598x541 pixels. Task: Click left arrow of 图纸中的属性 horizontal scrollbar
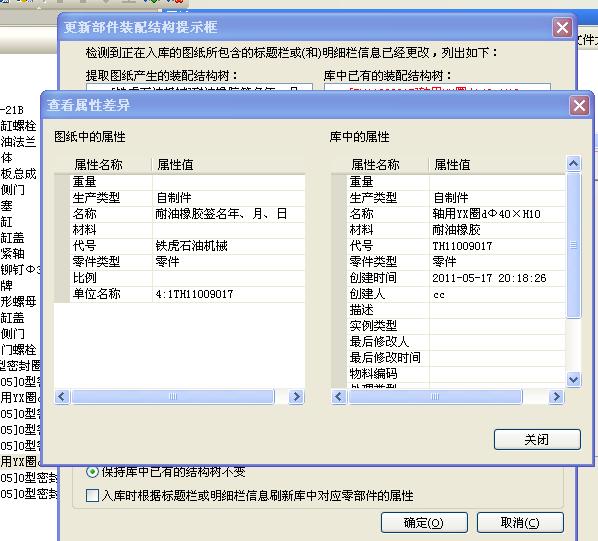(x=62, y=397)
